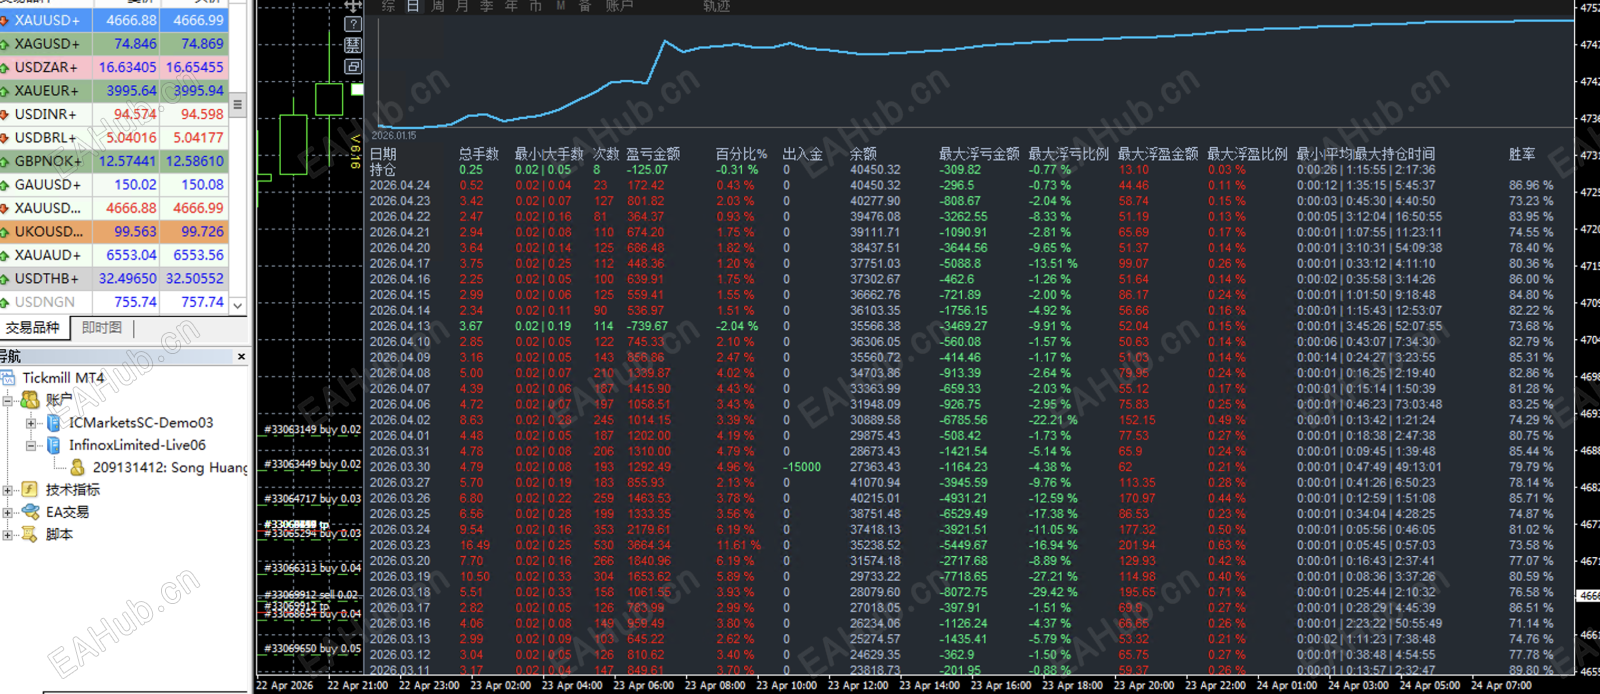The height and width of the screenshot is (694, 1600).
Task: Click the 2026.03.30 date row
Action: 963,467
